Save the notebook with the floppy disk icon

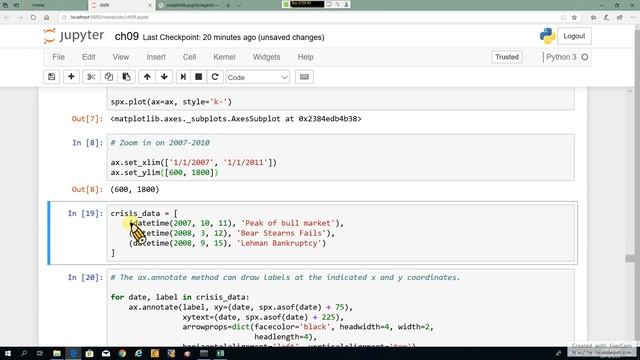[51, 77]
